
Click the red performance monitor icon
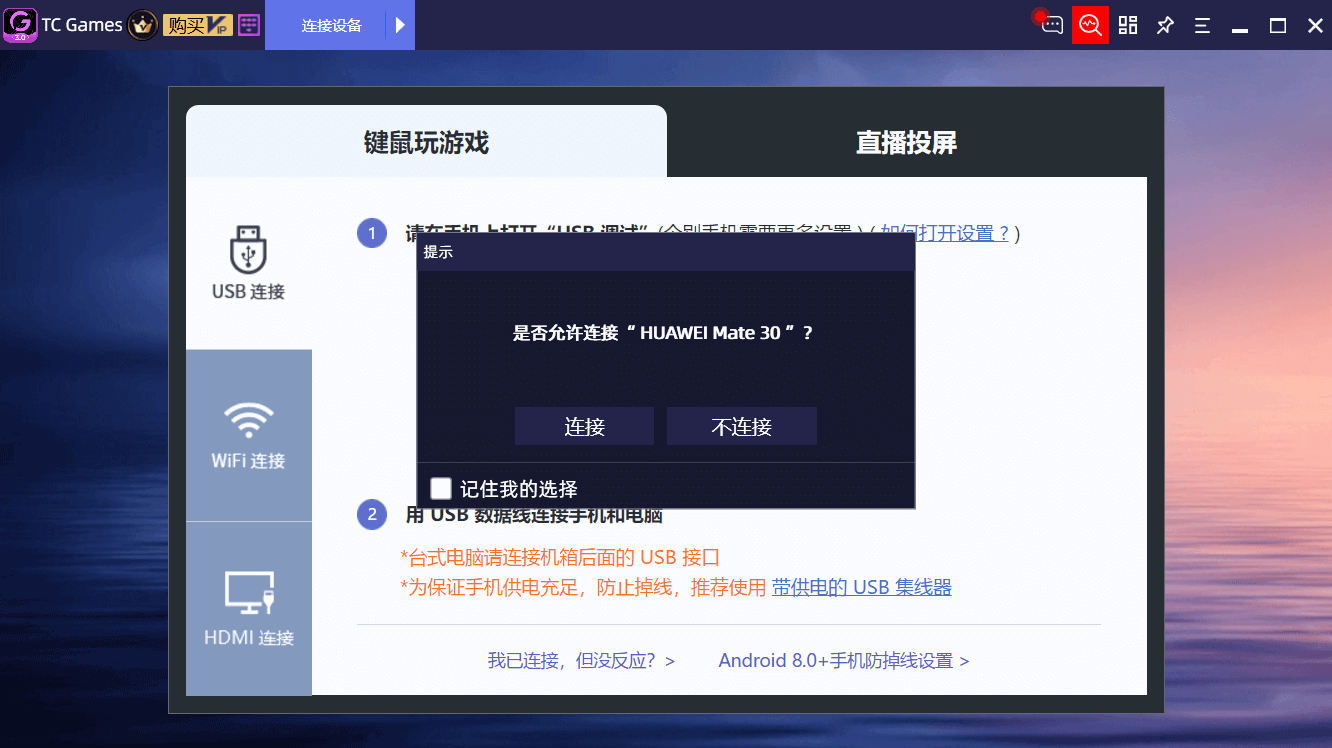tap(1090, 25)
